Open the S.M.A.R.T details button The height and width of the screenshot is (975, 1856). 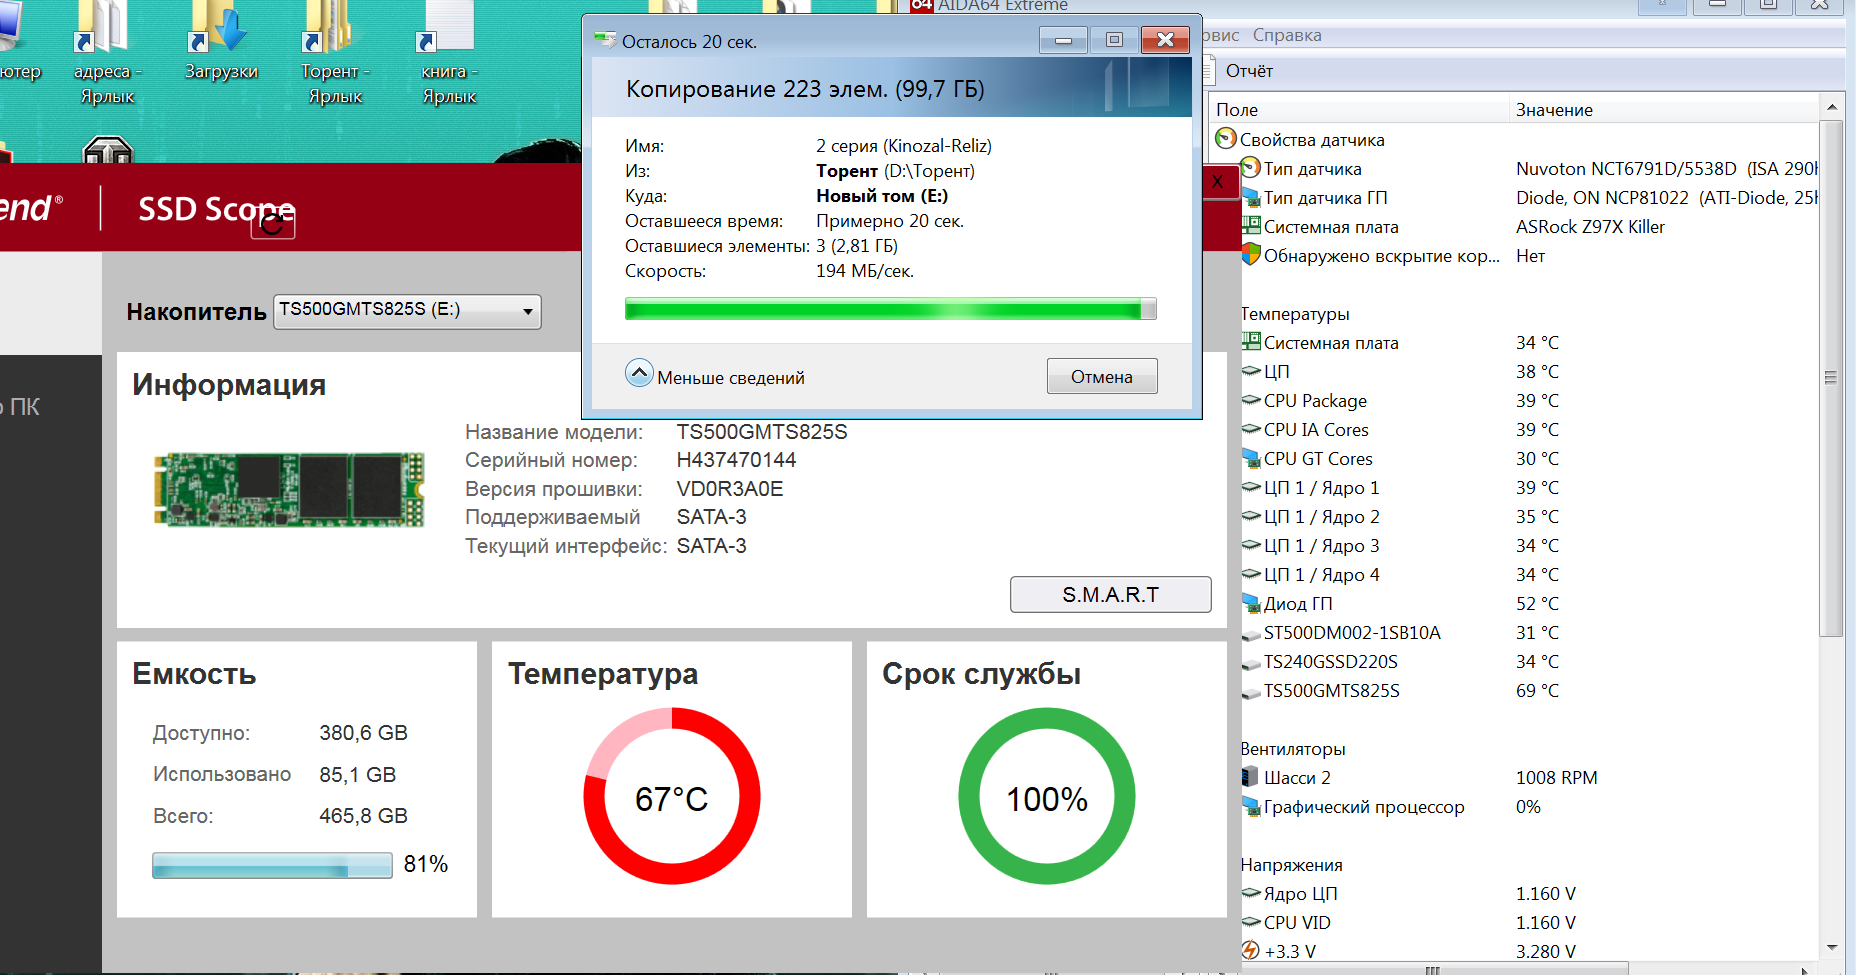[x=1110, y=595]
